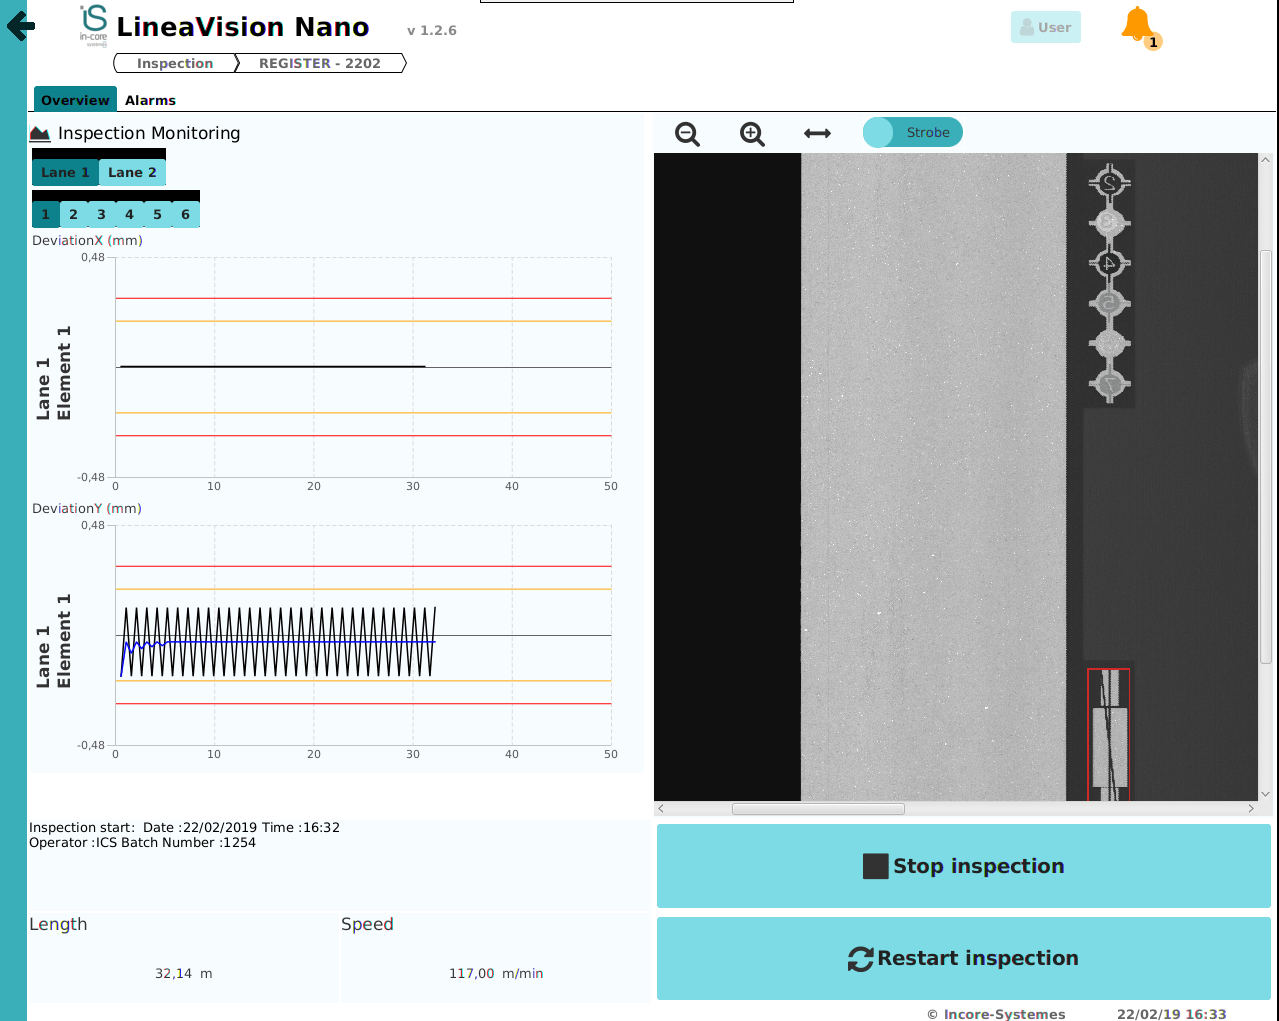Click the back arrow navigation icon

20,26
